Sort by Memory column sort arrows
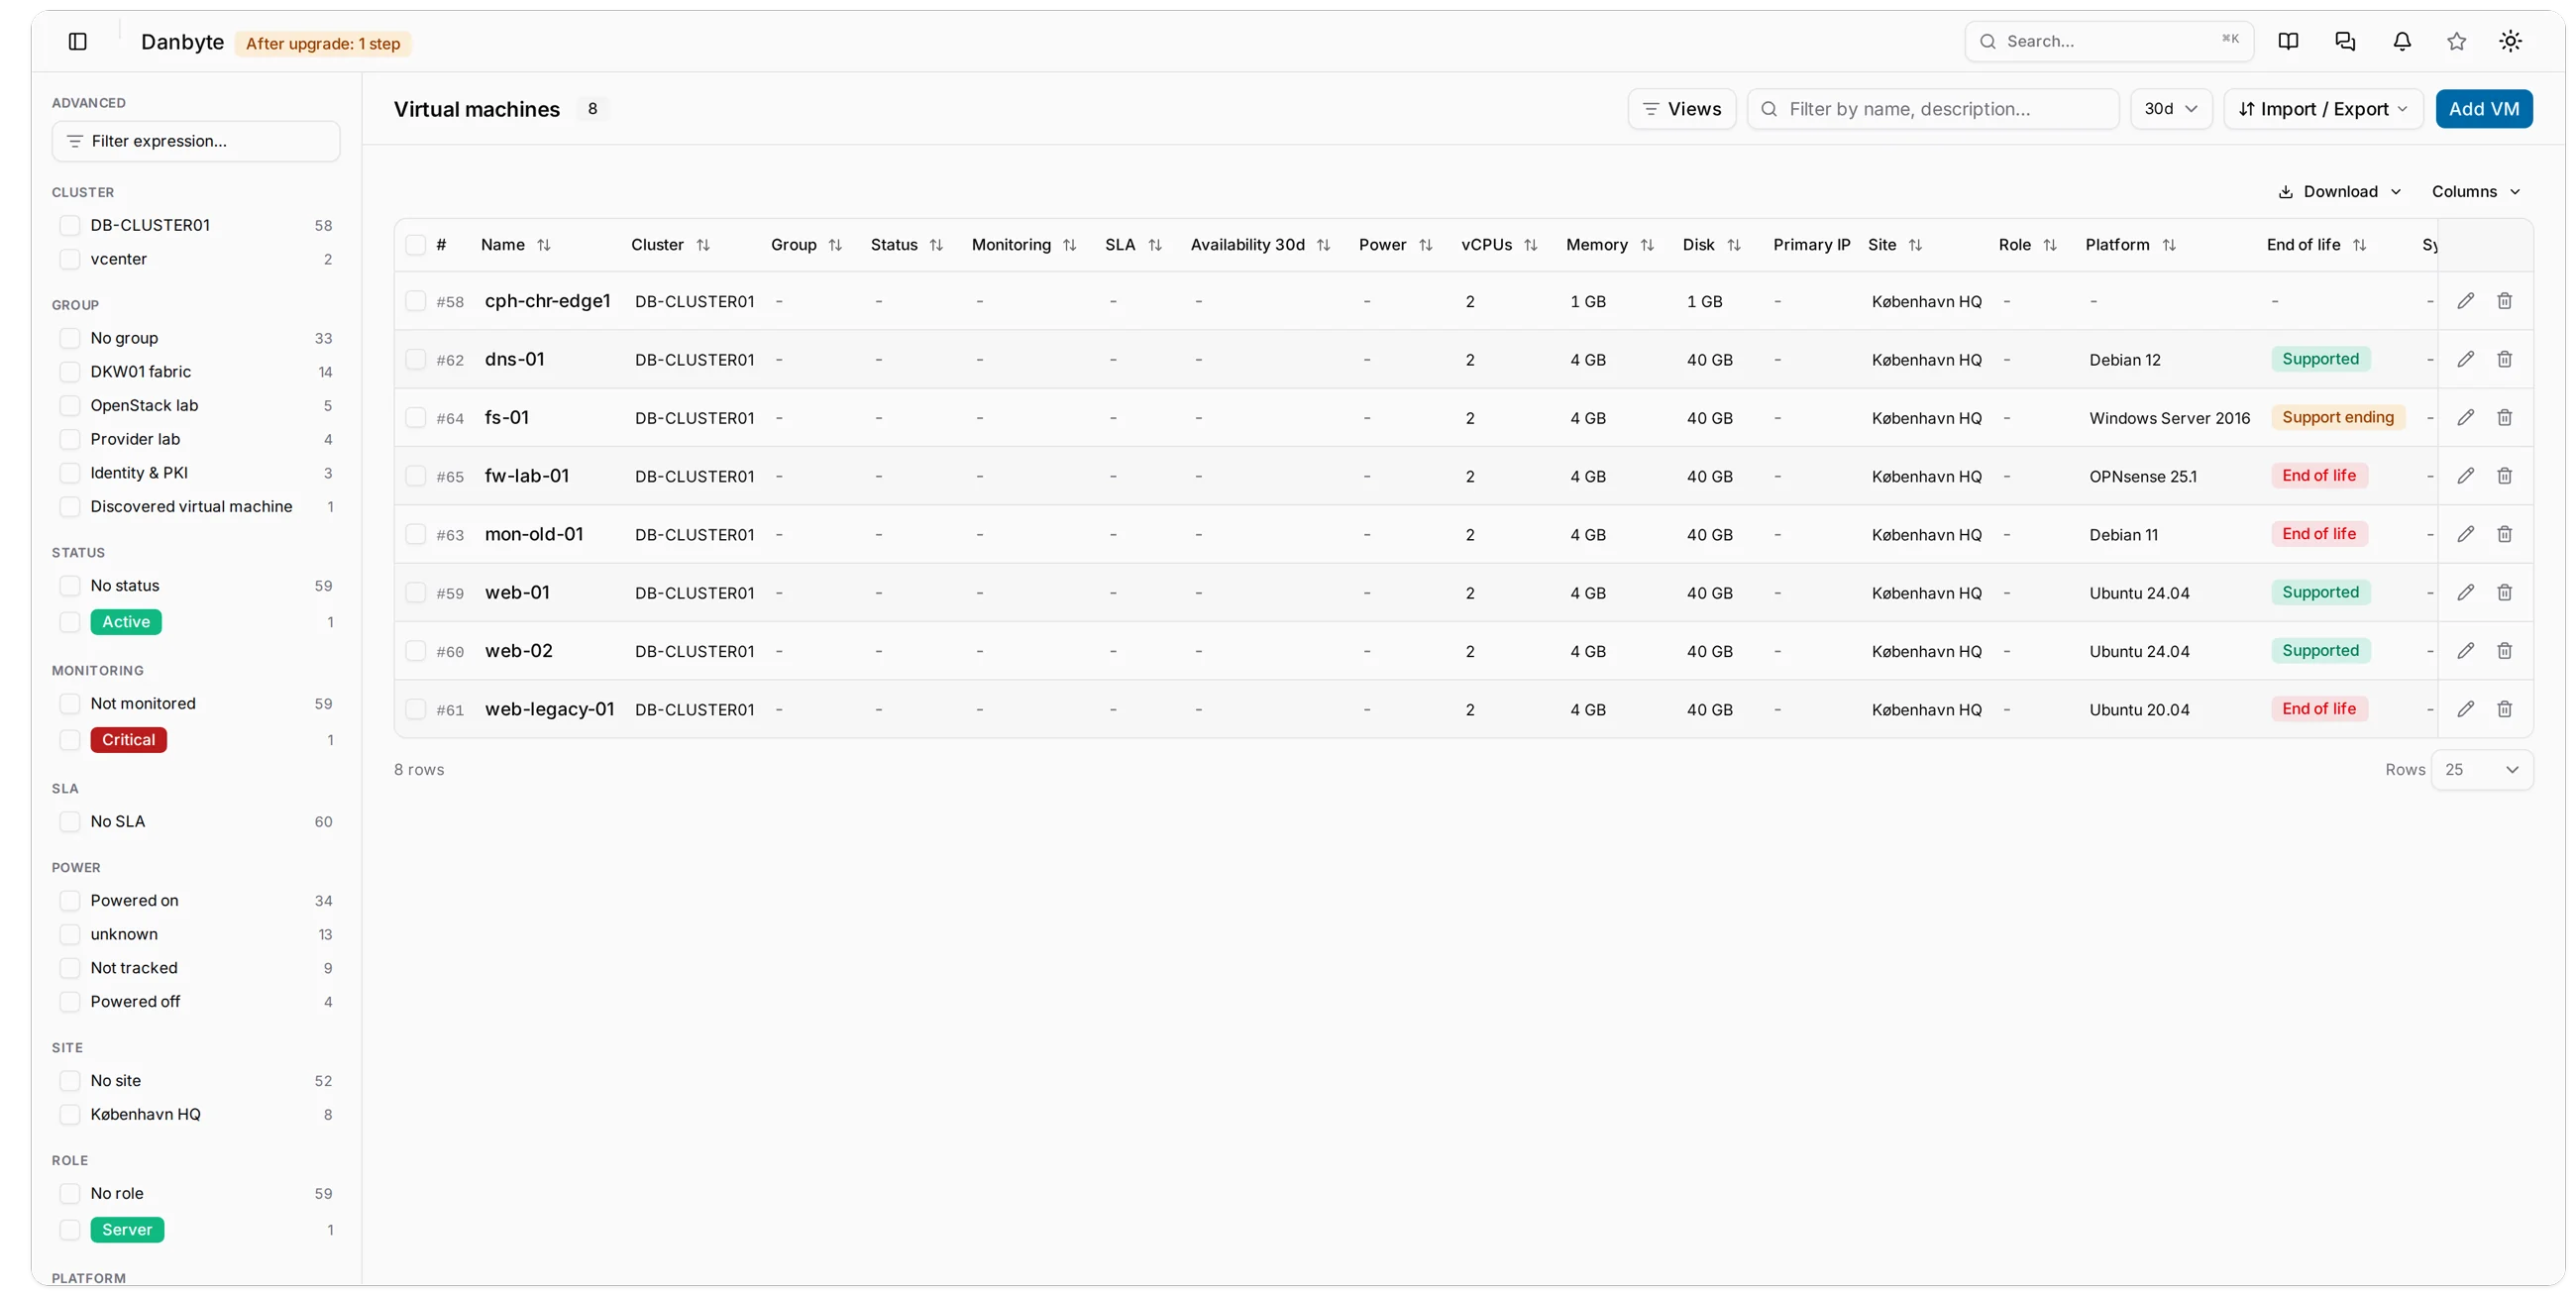Screen dimensions: 2576x1296 coord(1647,245)
